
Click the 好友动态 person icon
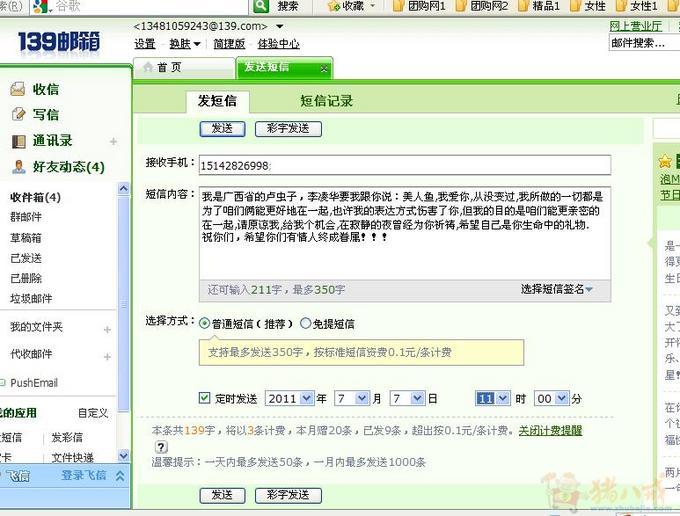click(x=18, y=167)
